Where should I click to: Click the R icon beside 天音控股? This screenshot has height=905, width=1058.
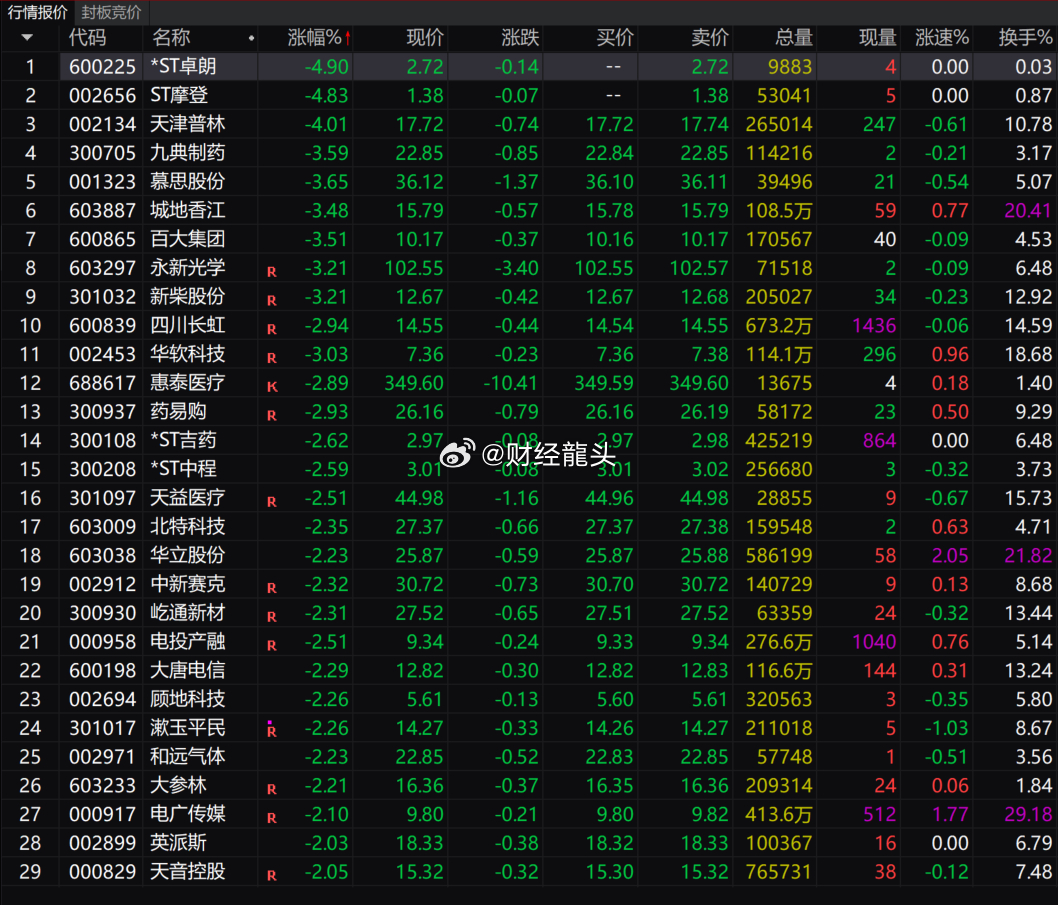271,873
